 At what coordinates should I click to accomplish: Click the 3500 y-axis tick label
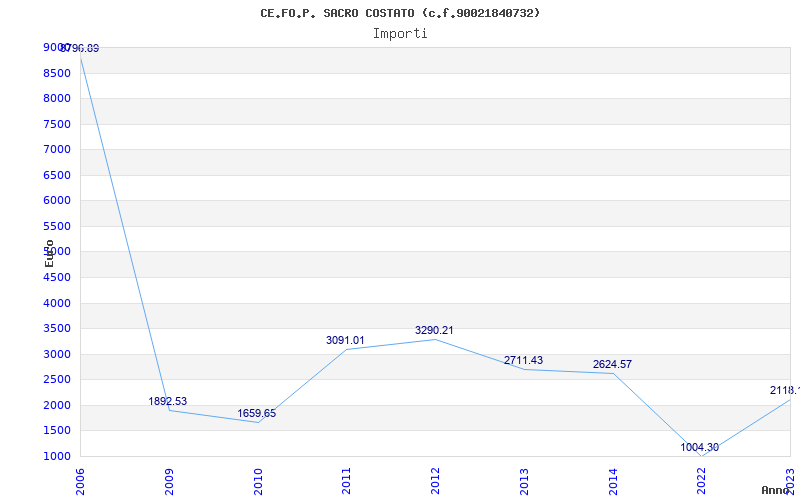point(57,329)
